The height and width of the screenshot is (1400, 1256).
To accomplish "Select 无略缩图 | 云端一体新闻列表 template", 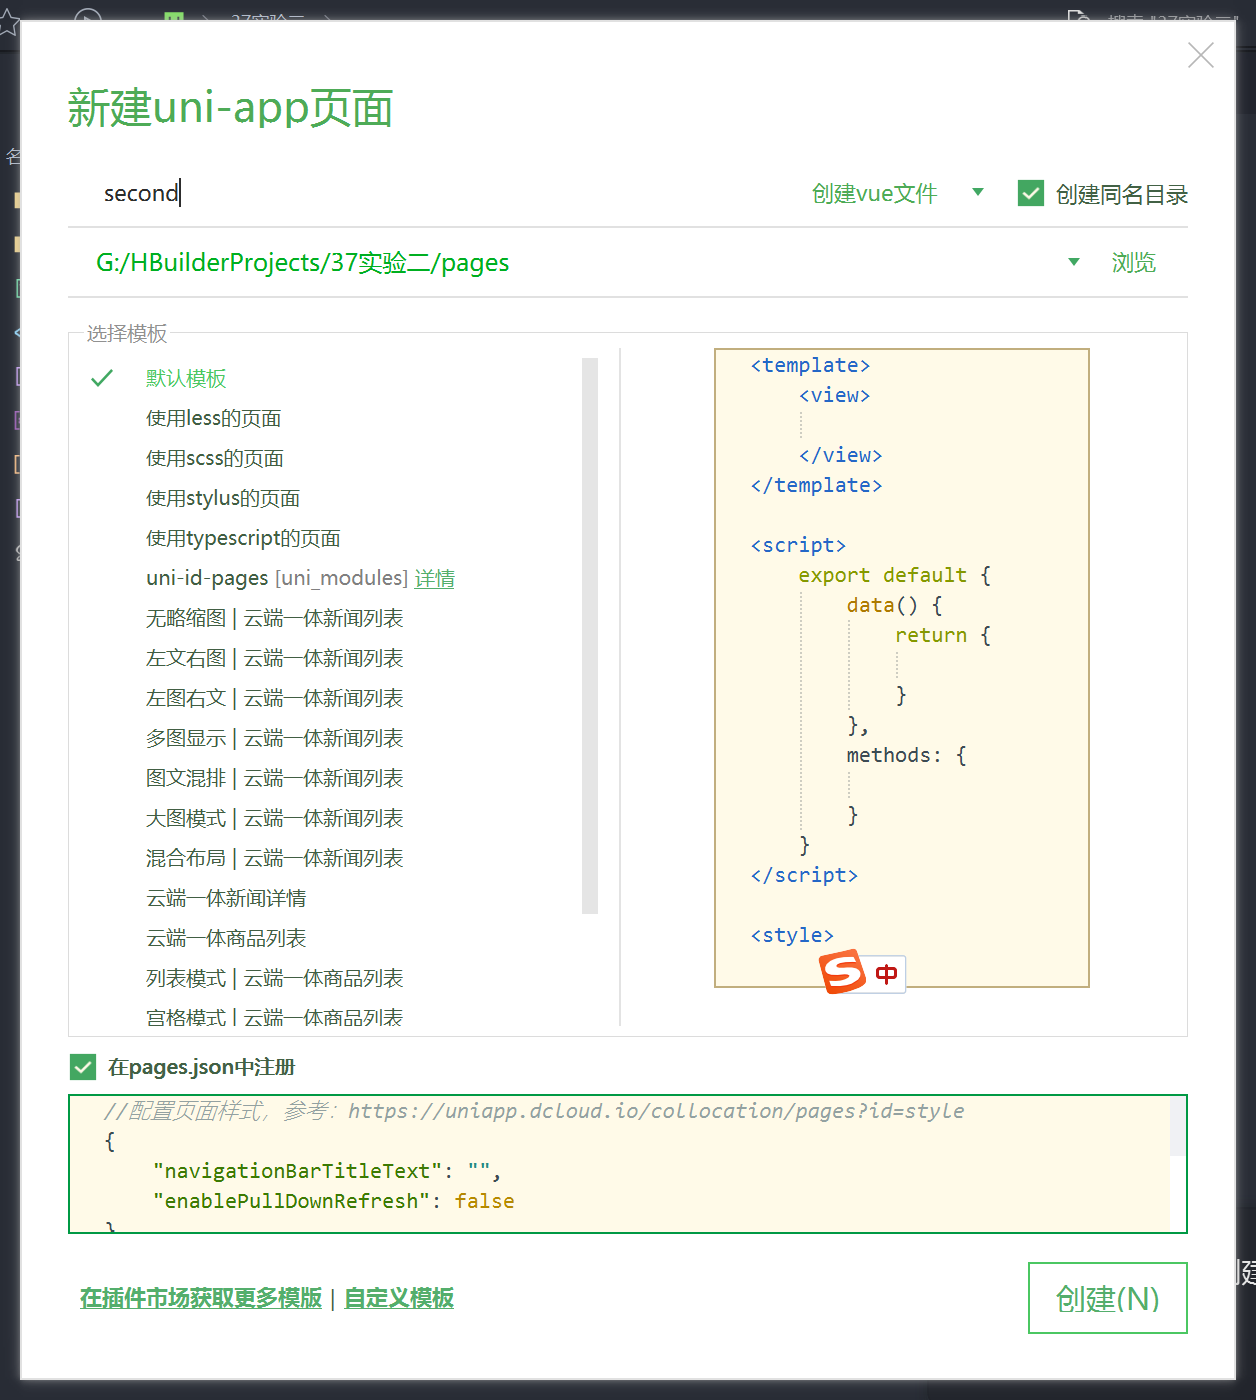I will click(x=274, y=618).
